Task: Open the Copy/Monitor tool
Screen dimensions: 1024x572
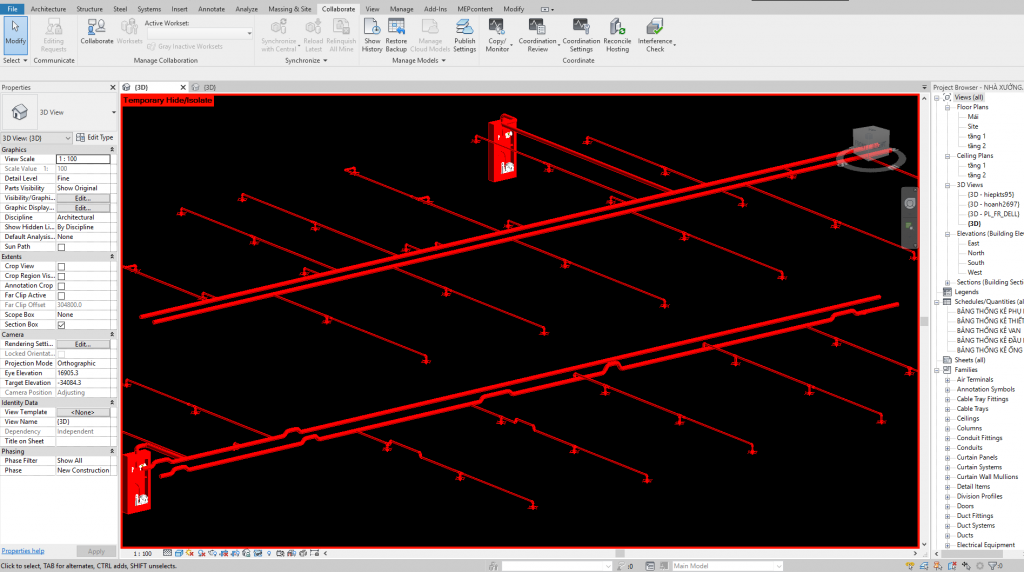Action: coord(498,35)
